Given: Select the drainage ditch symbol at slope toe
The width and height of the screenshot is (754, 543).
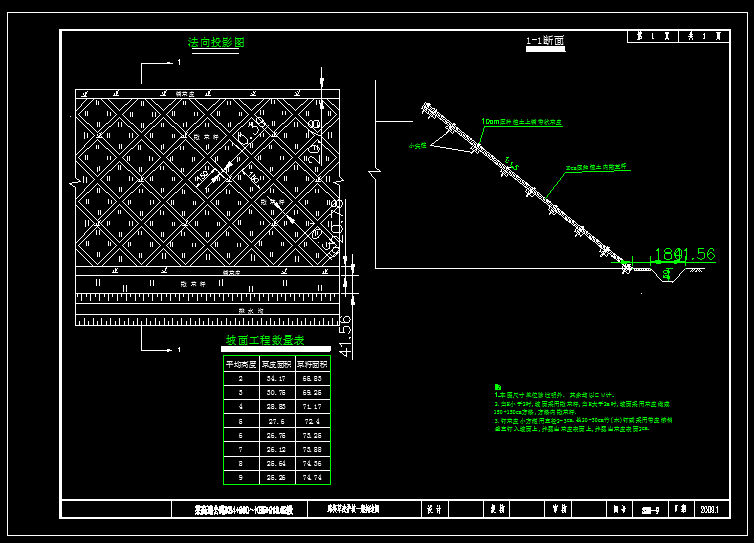Looking at the screenshot, I should click(x=668, y=273).
